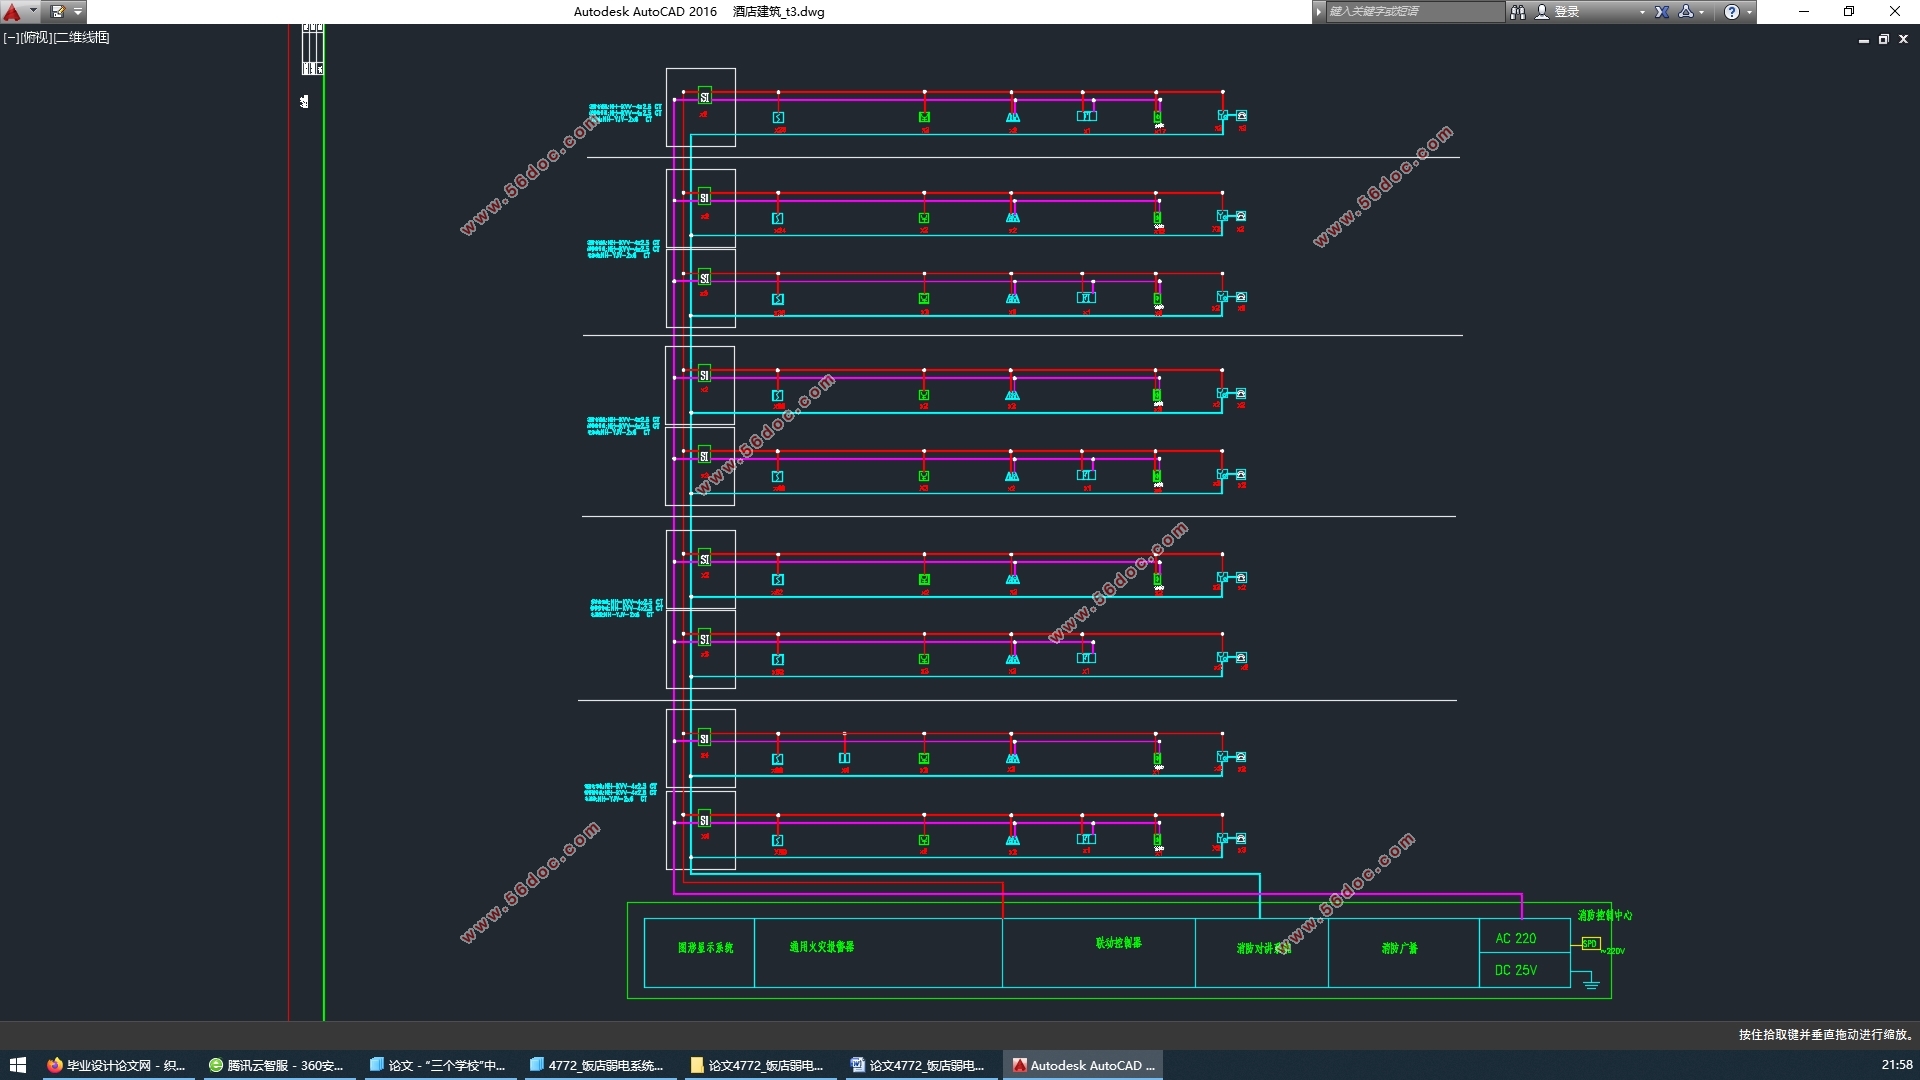Open the [-] viewport controls menu
The height and width of the screenshot is (1080, 1920).
[10, 37]
